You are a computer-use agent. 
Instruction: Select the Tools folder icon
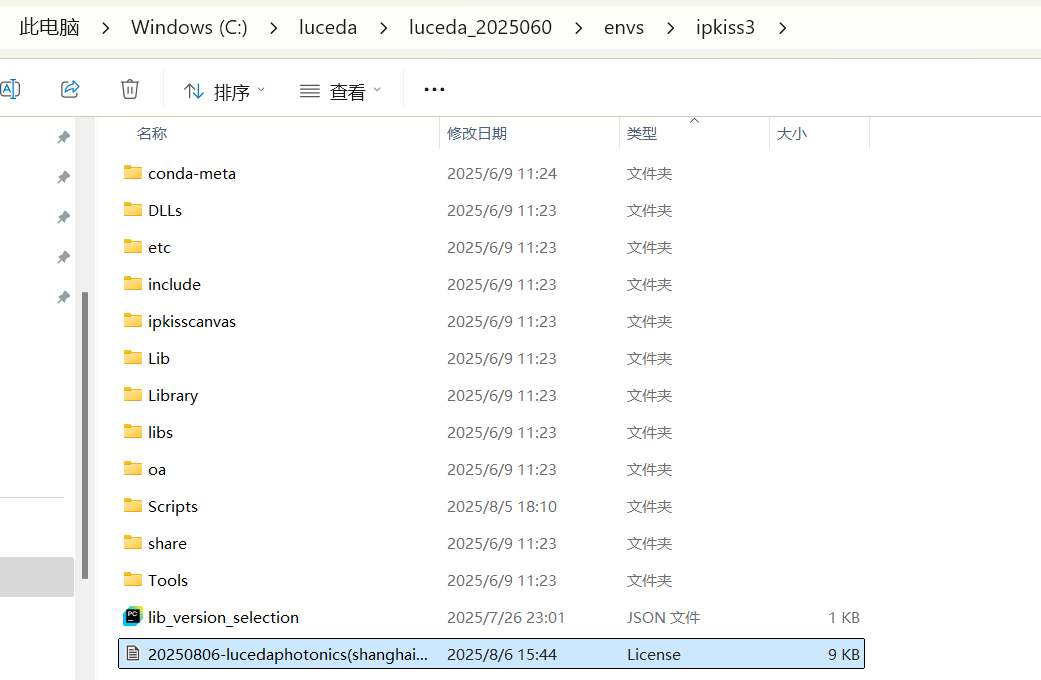point(133,580)
